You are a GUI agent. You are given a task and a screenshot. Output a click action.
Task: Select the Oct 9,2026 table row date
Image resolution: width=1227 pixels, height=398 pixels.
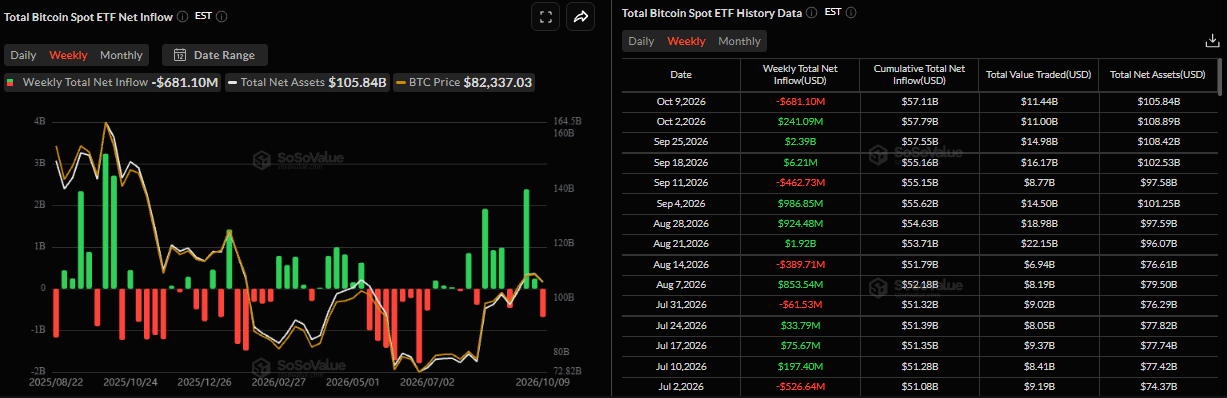pyautogui.click(x=680, y=102)
